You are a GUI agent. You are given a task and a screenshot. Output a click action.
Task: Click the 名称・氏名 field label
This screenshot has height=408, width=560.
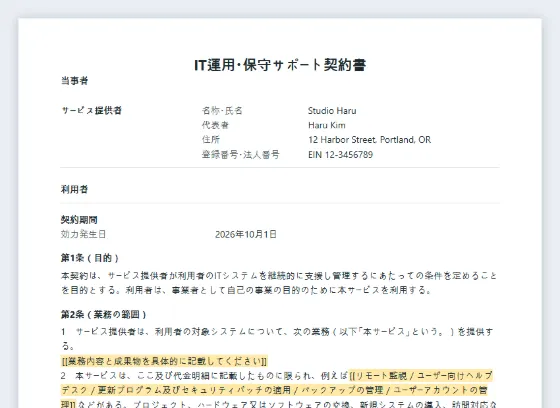tap(222, 110)
